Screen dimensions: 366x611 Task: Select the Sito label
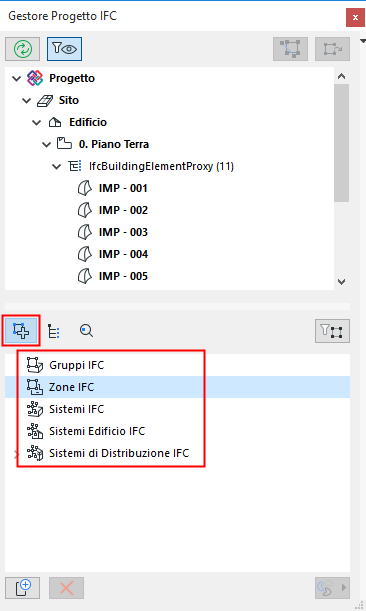[x=69, y=100]
